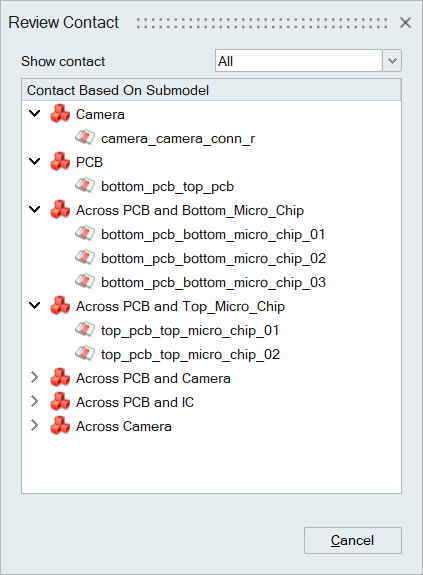Click the contact icon beside bottom_pcb_top_pcb
The image size is (423, 575).
[85, 186]
